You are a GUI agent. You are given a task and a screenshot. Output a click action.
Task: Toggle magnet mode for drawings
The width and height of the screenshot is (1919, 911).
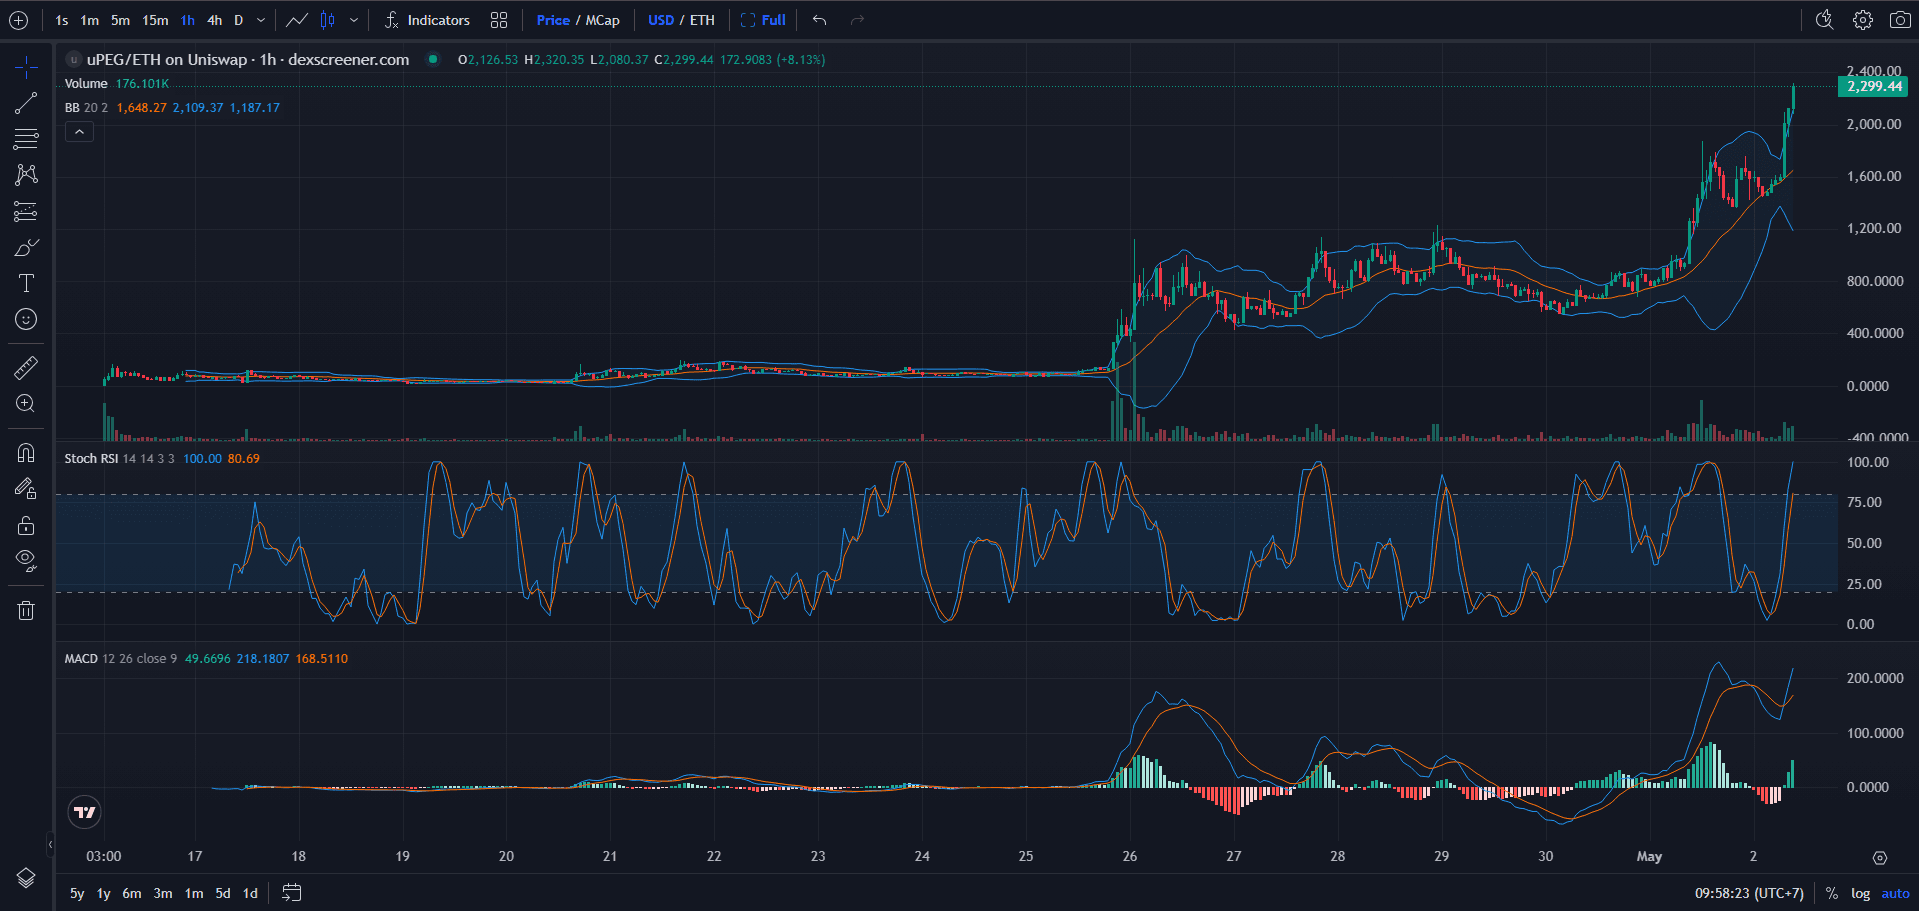26,453
